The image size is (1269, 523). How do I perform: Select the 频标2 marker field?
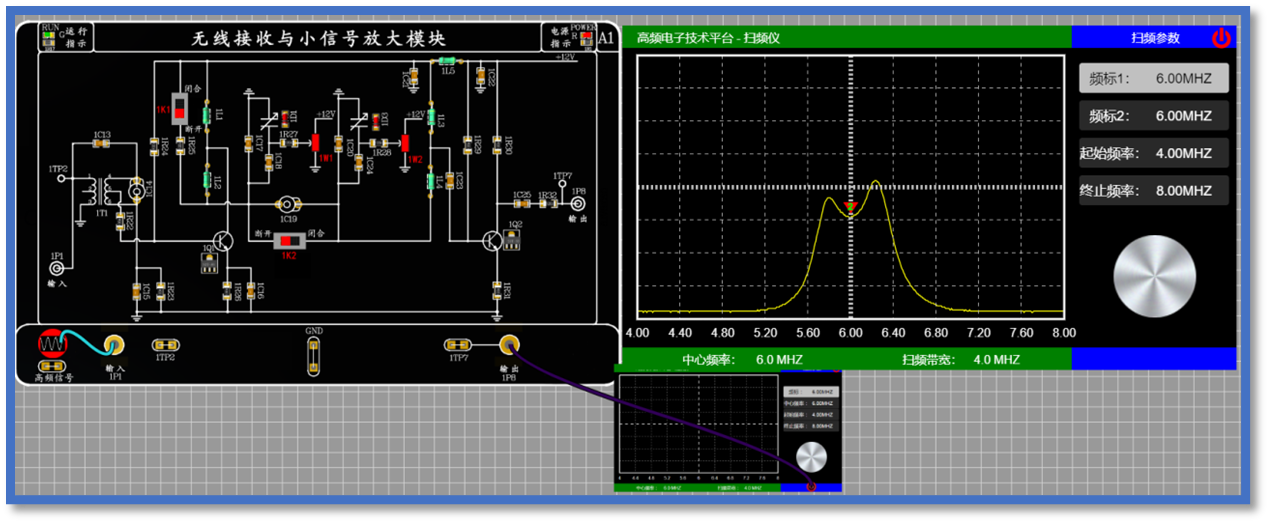tap(1153, 115)
